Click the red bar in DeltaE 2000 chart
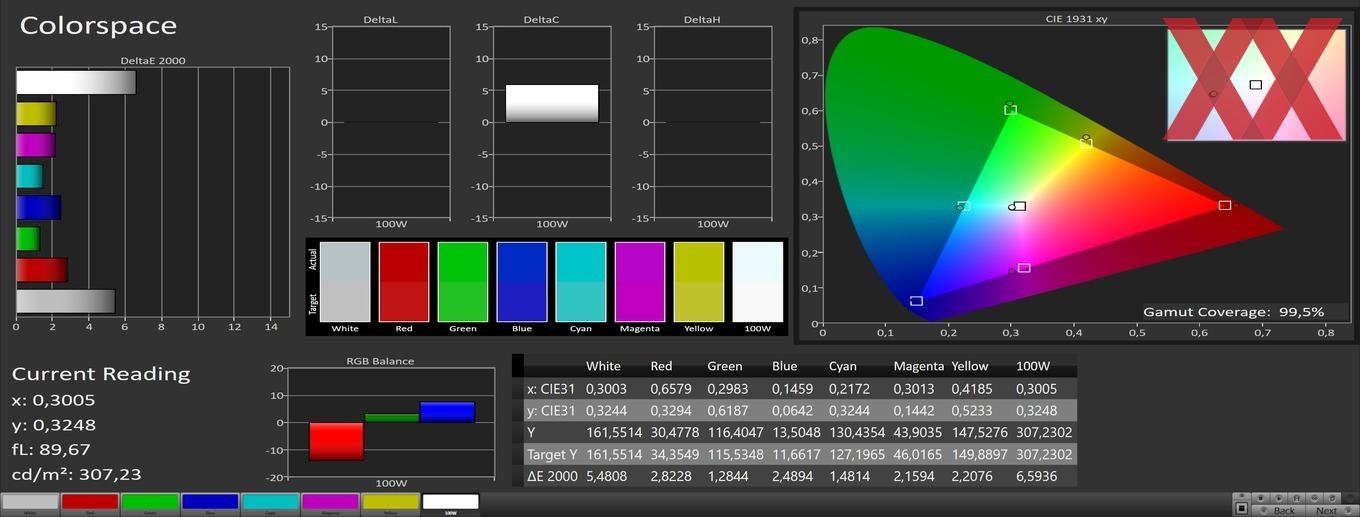Image resolution: width=1360 pixels, height=517 pixels. click(x=42, y=270)
